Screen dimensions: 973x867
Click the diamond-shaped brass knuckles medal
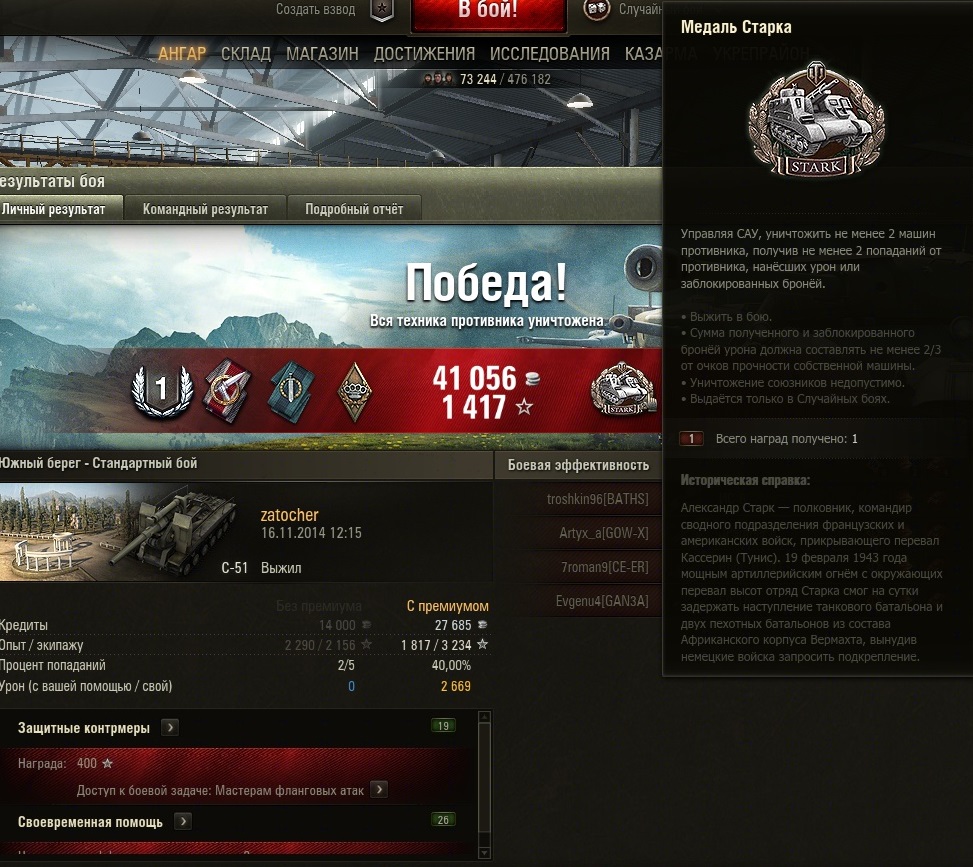tap(354, 392)
